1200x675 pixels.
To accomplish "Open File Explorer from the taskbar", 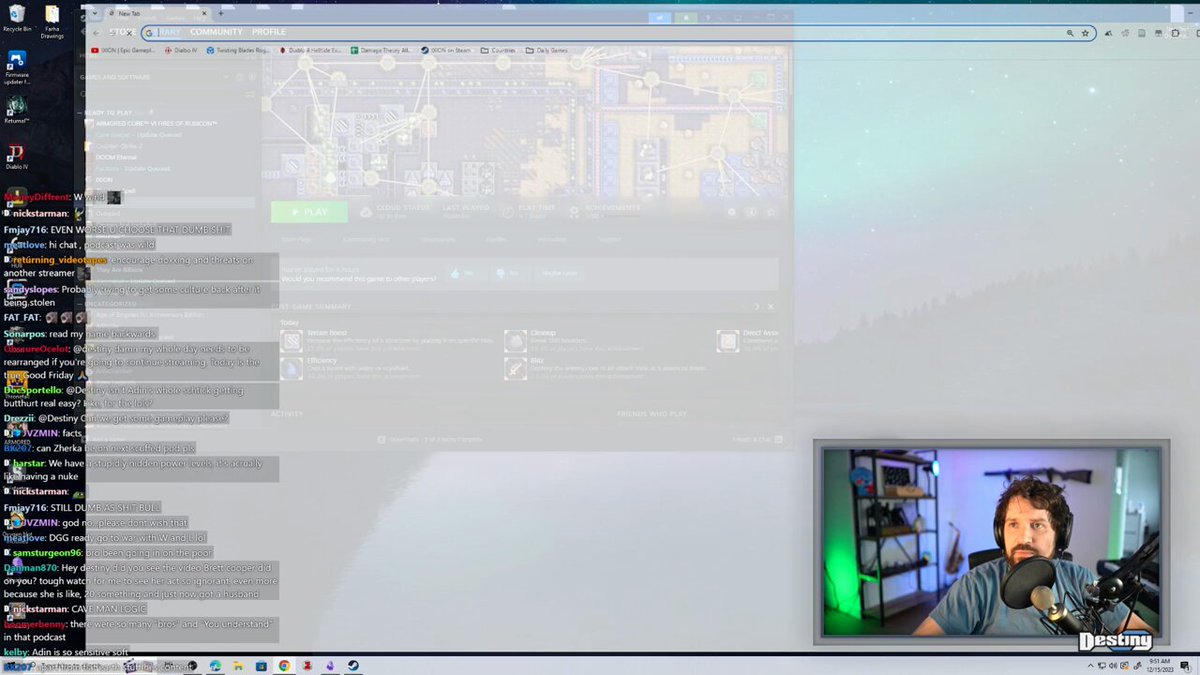I will tap(238, 665).
